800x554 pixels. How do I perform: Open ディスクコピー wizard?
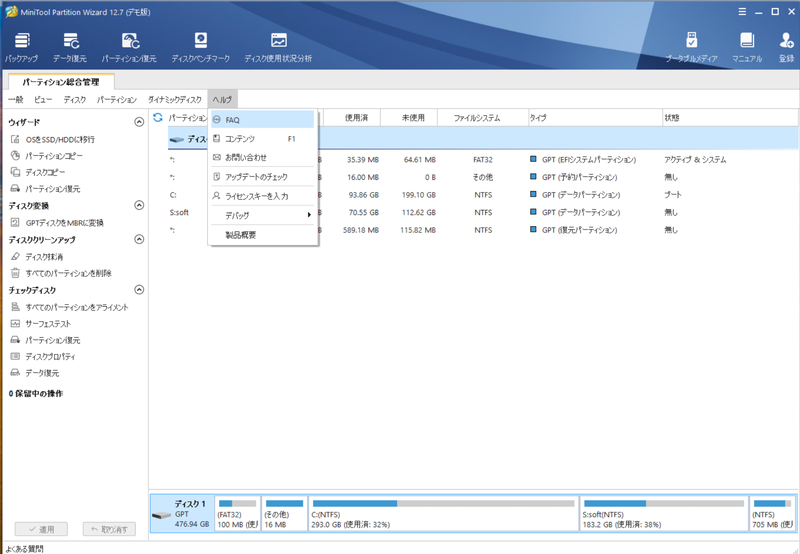coord(38,172)
